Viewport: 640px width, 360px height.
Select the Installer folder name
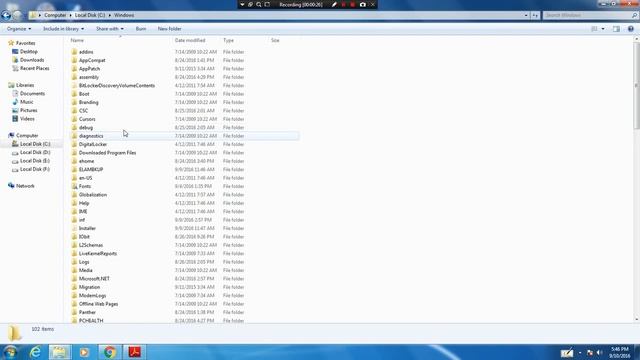87,228
